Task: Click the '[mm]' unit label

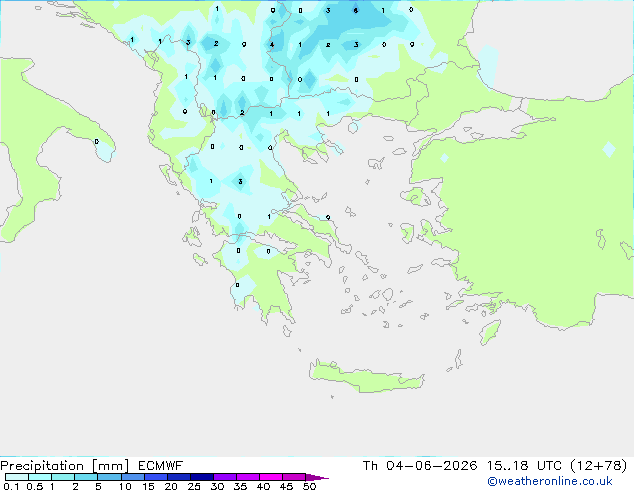Action: point(110,466)
